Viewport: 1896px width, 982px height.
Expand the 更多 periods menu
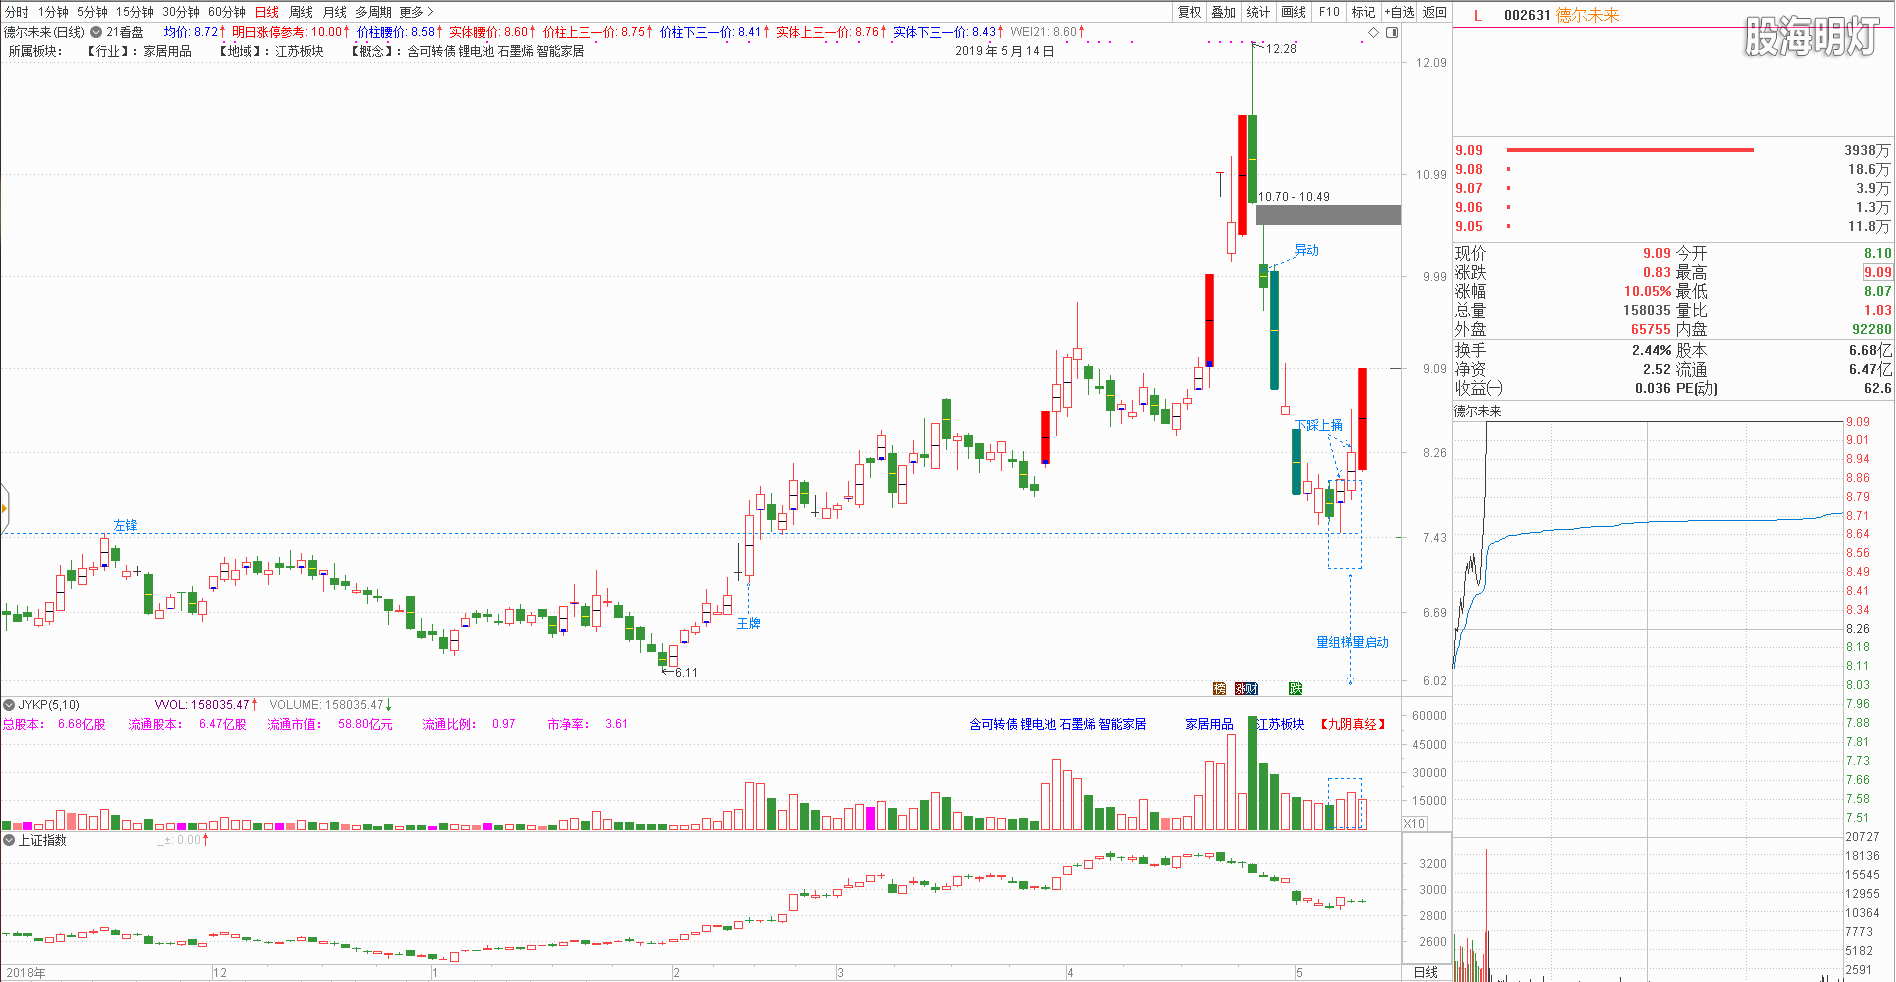(x=416, y=12)
